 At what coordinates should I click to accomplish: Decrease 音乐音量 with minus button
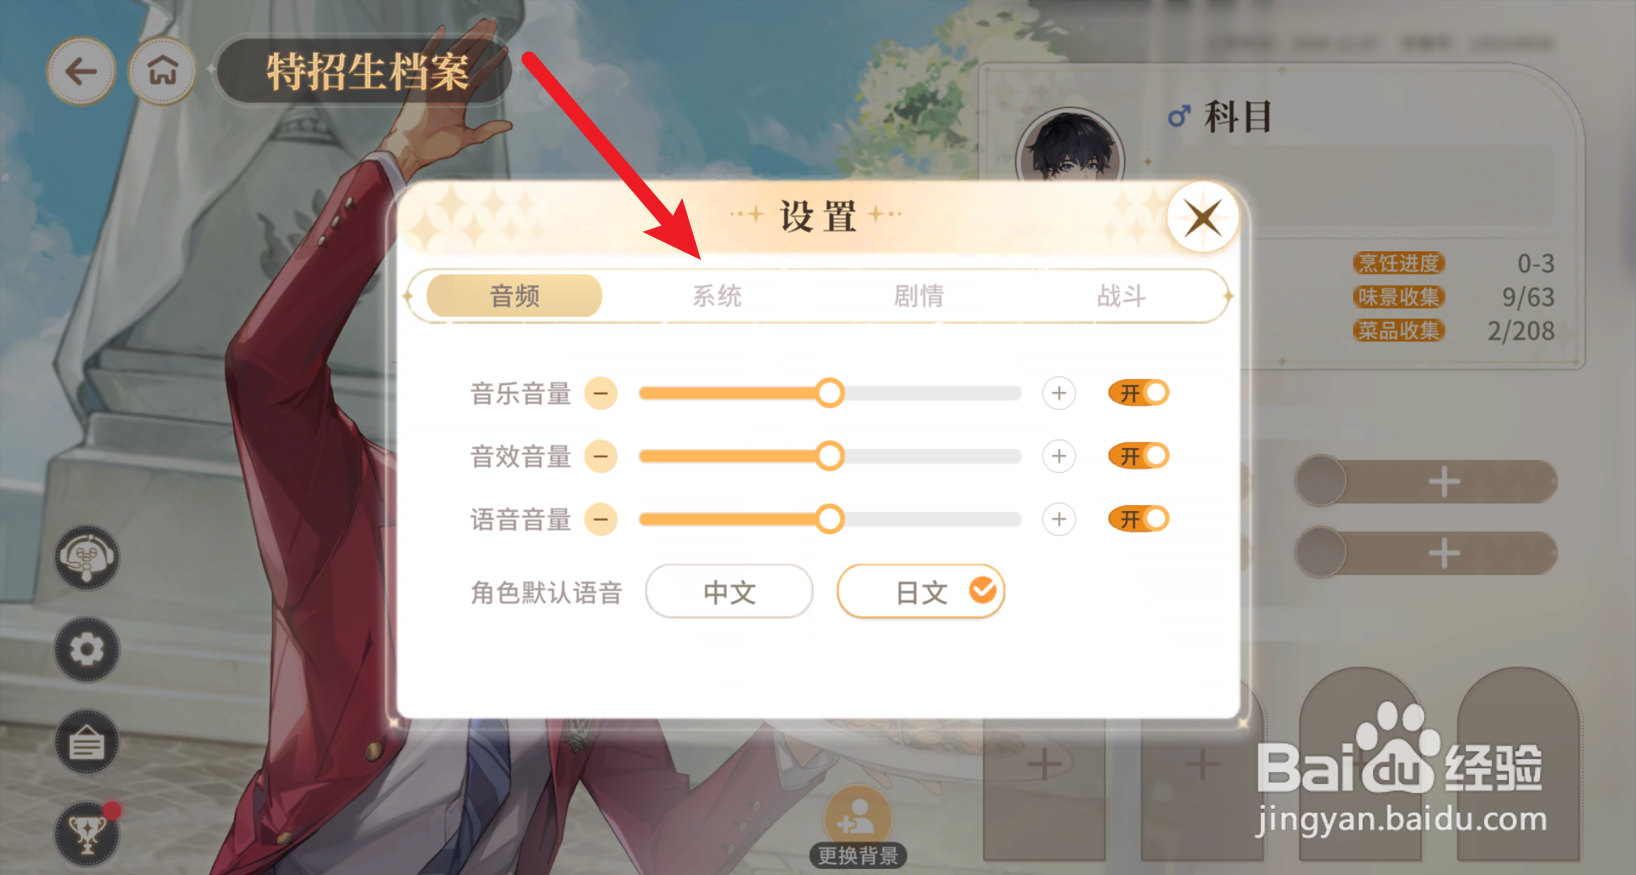601,393
